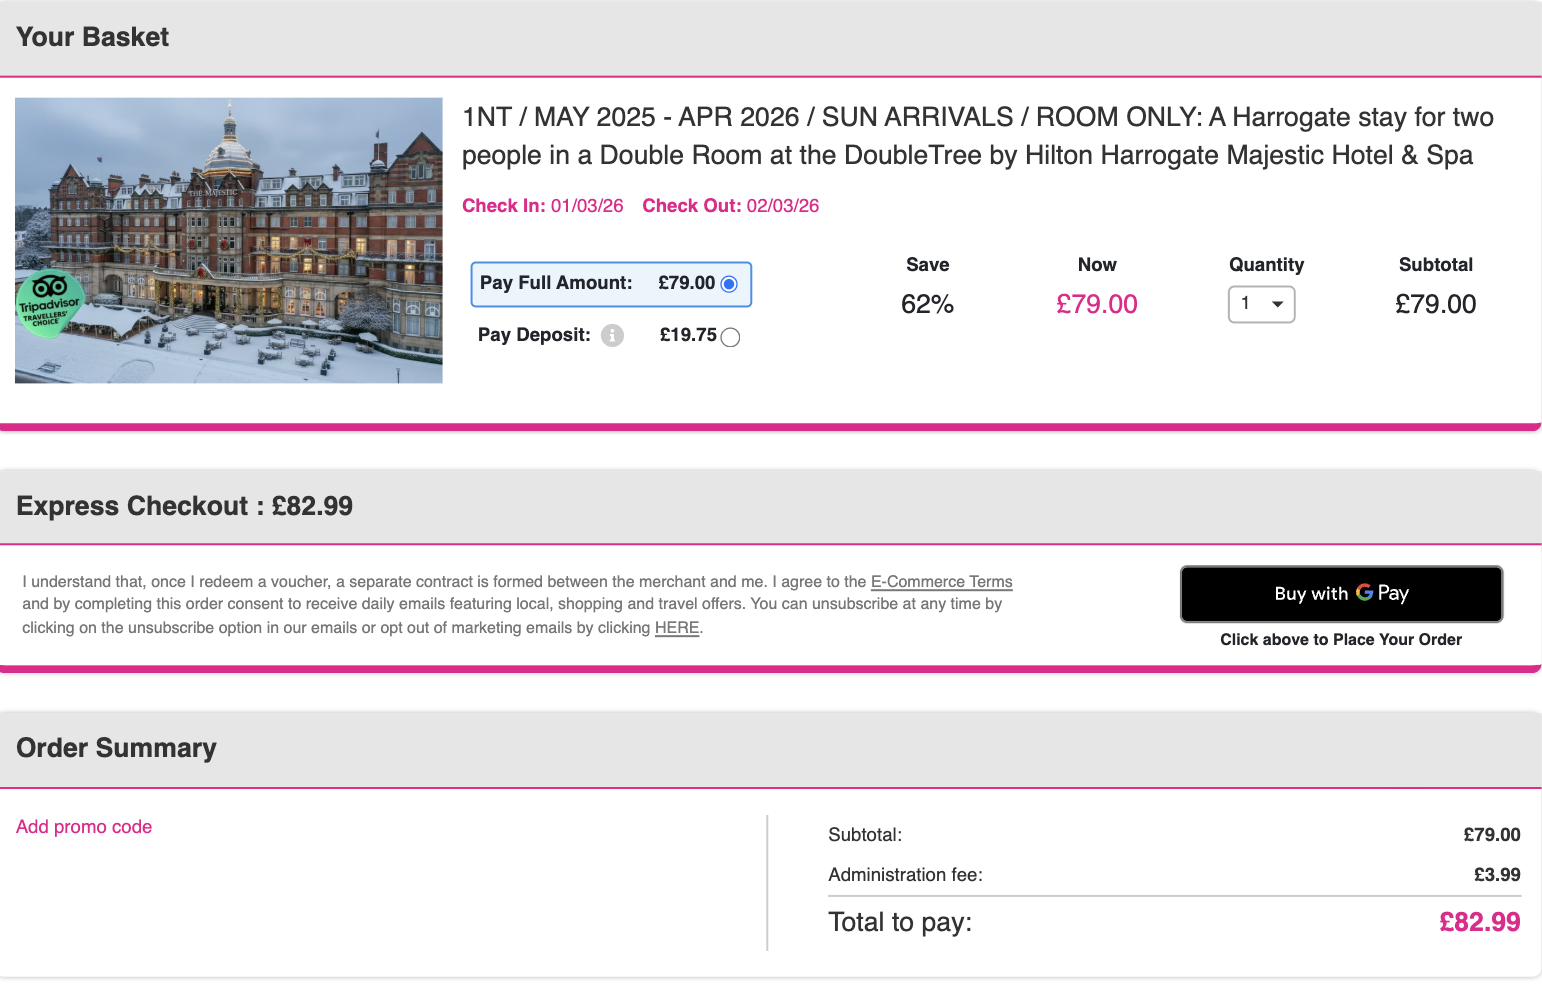The width and height of the screenshot is (1542, 998).
Task: Click the Save 62% figure
Action: 927,304
